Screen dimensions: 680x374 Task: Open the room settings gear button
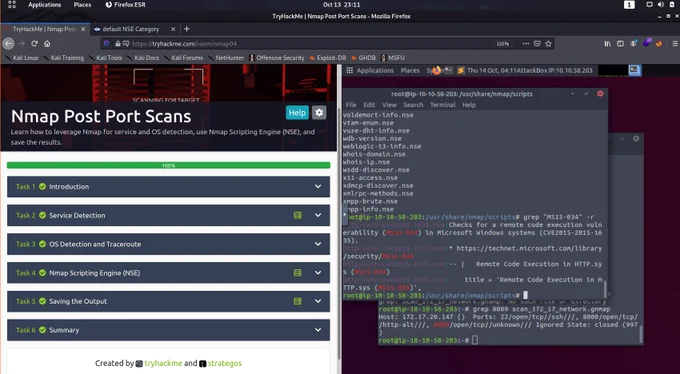coord(319,112)
